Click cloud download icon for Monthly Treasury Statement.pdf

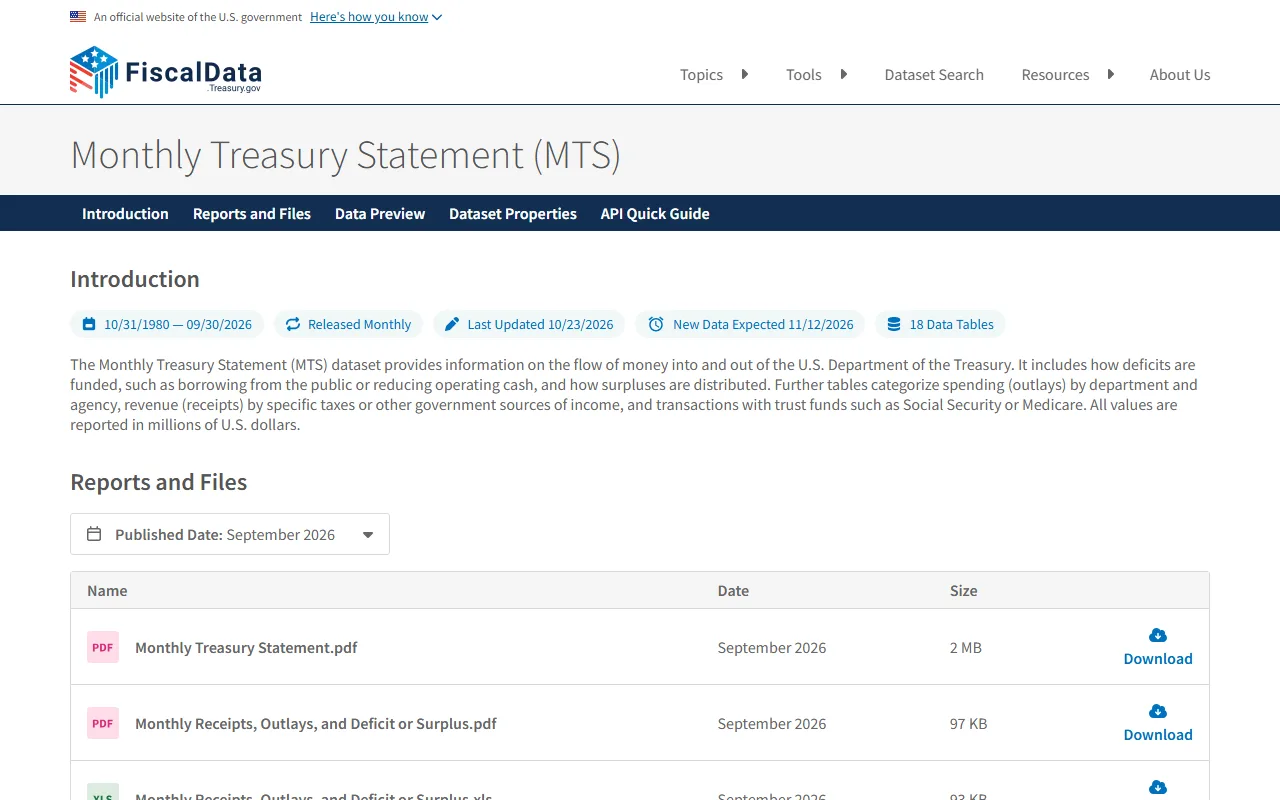coord(1158,635)
